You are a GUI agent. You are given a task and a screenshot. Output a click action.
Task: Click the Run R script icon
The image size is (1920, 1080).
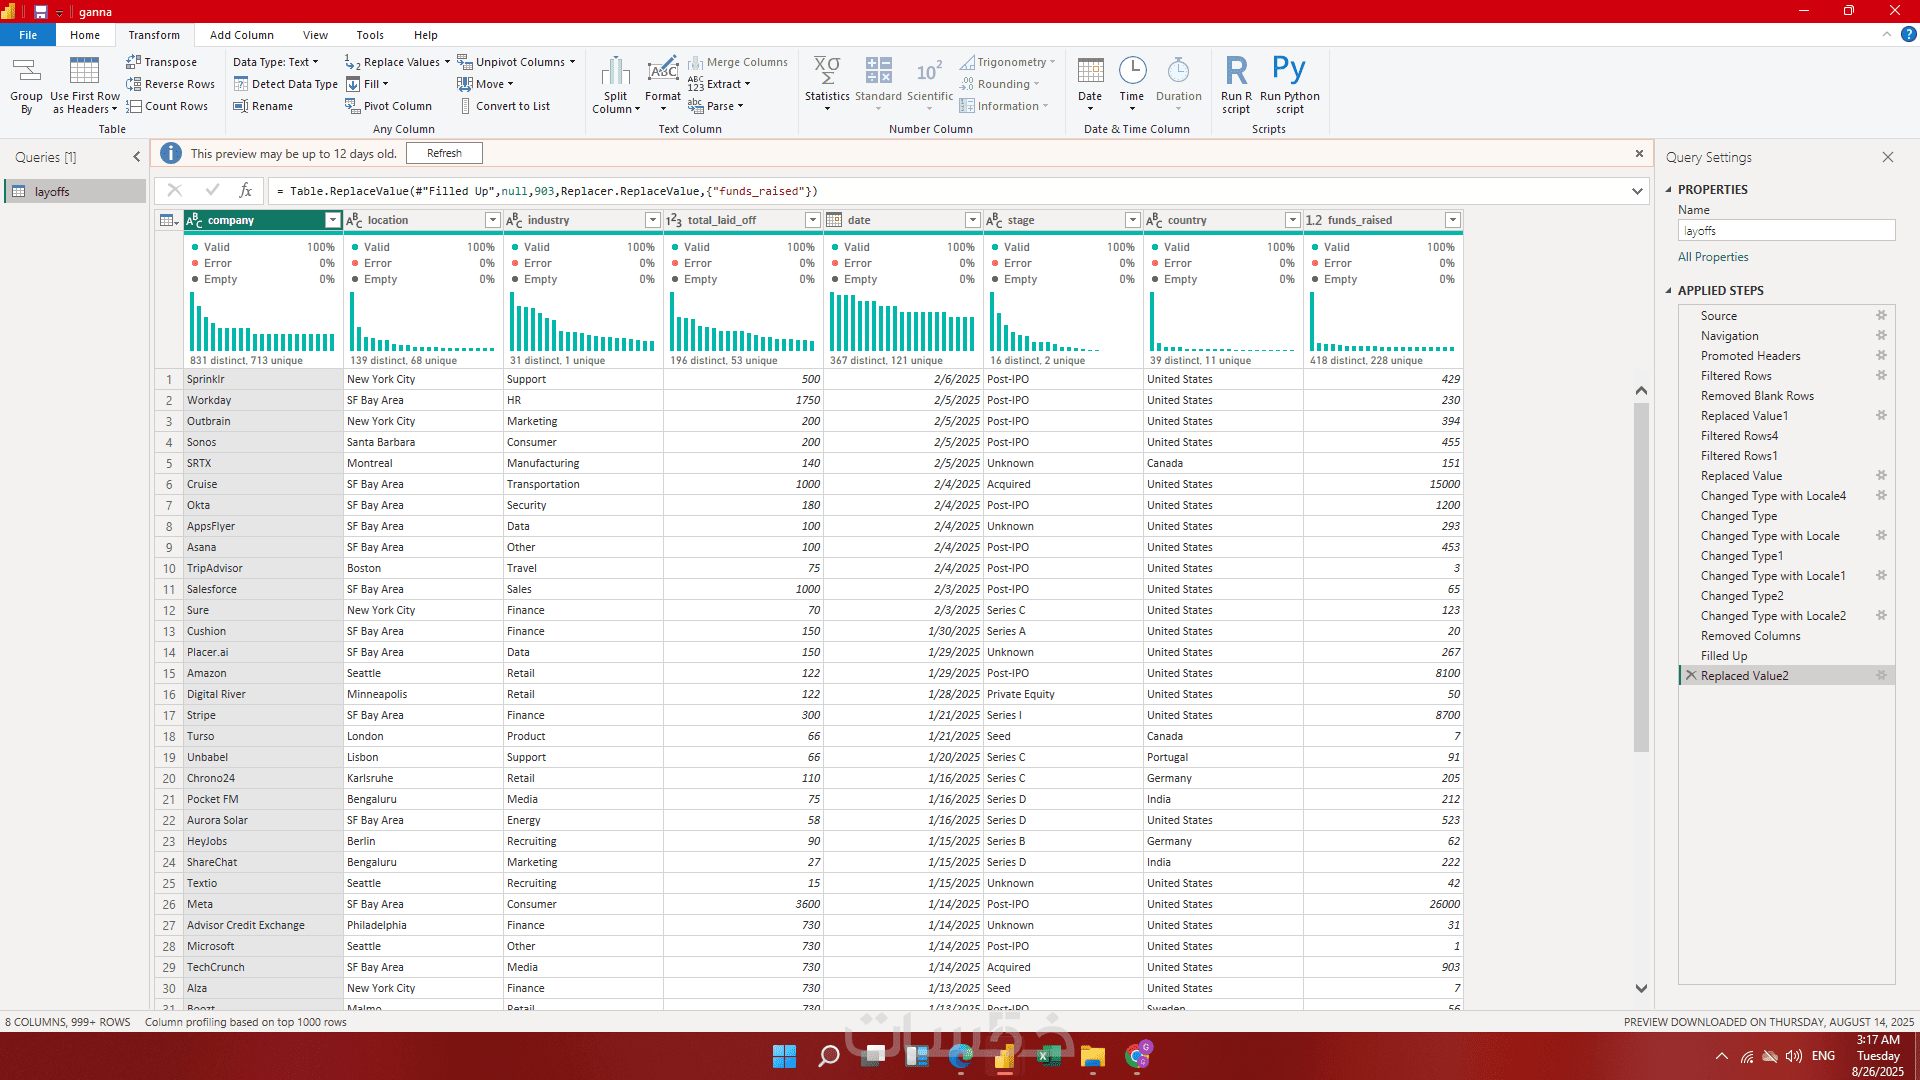pos(1236,84)
